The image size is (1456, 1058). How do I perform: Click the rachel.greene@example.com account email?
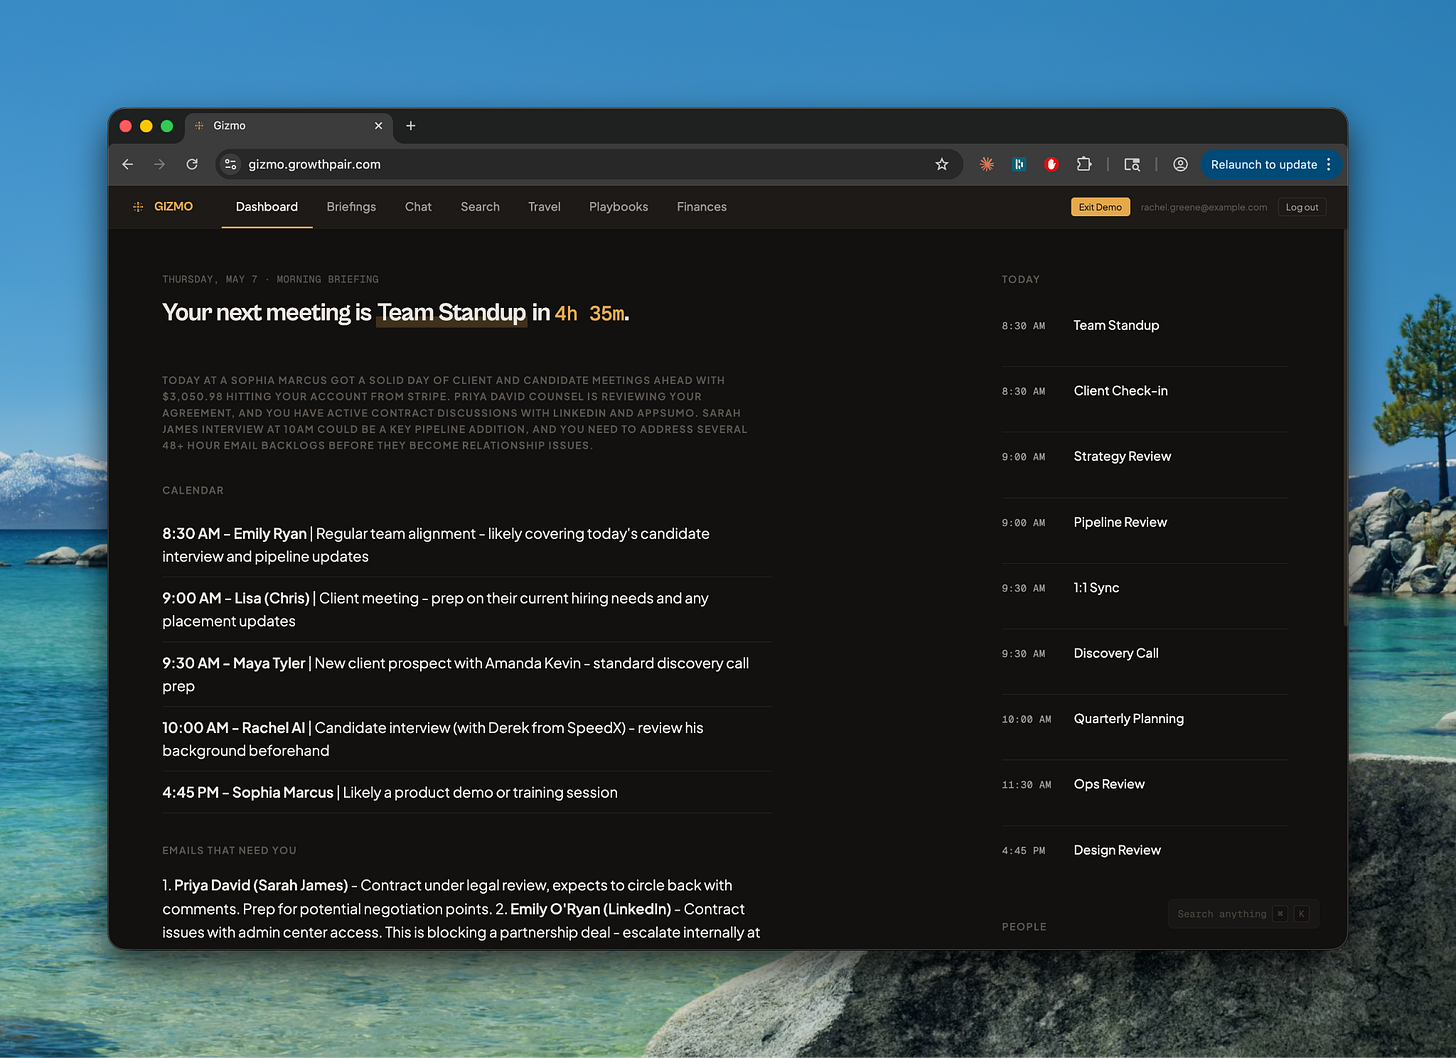click(x=1204, y=207)
